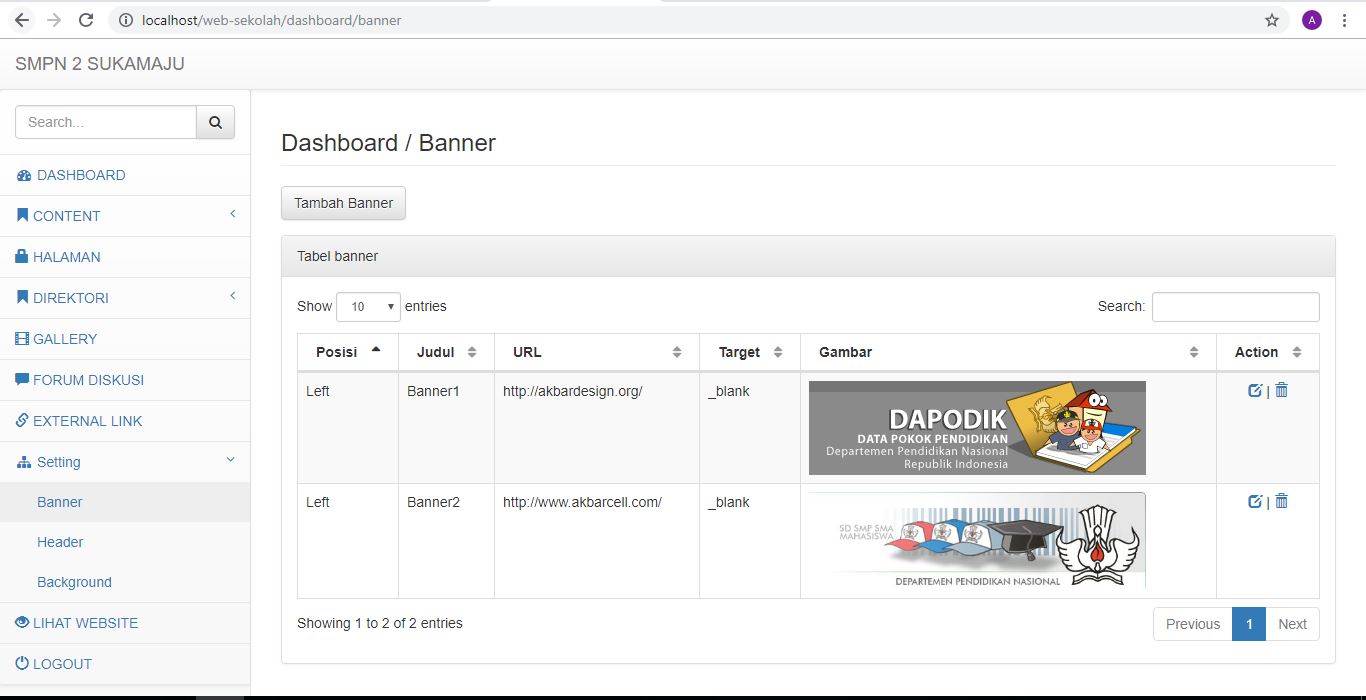Open the Chrome three-dot menu

(x=1344, y=20)
